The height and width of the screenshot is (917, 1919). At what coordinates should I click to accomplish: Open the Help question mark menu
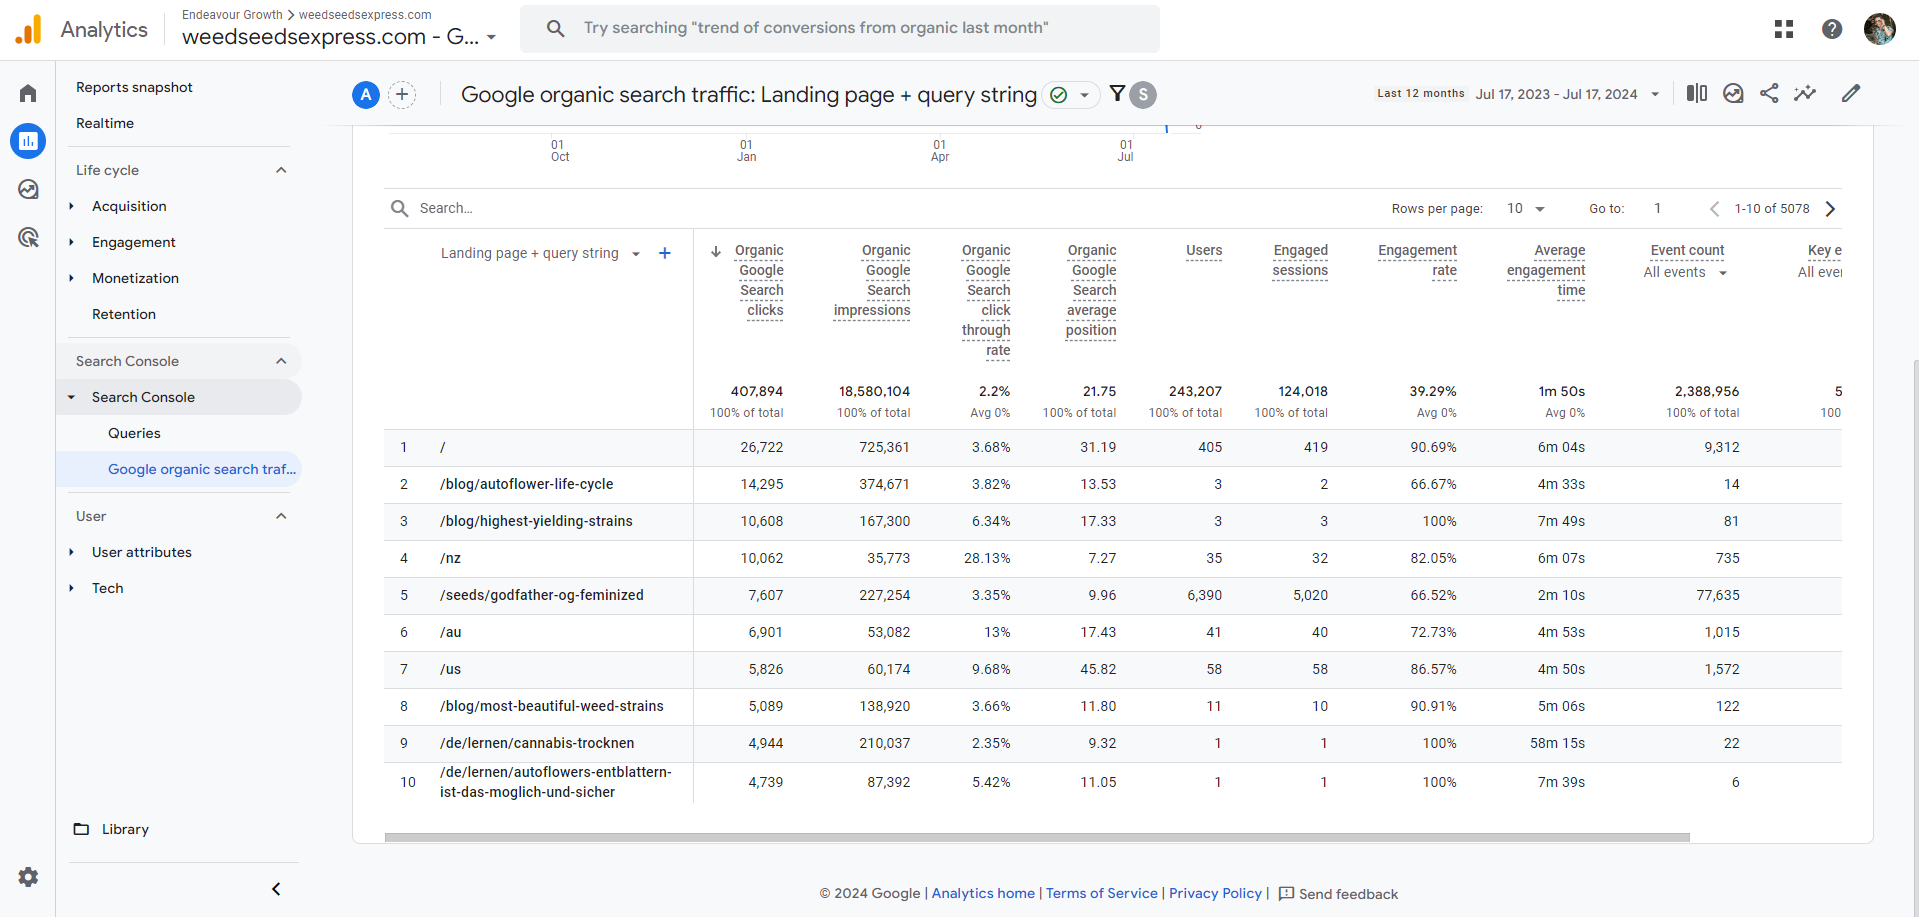pos(1832,29)
